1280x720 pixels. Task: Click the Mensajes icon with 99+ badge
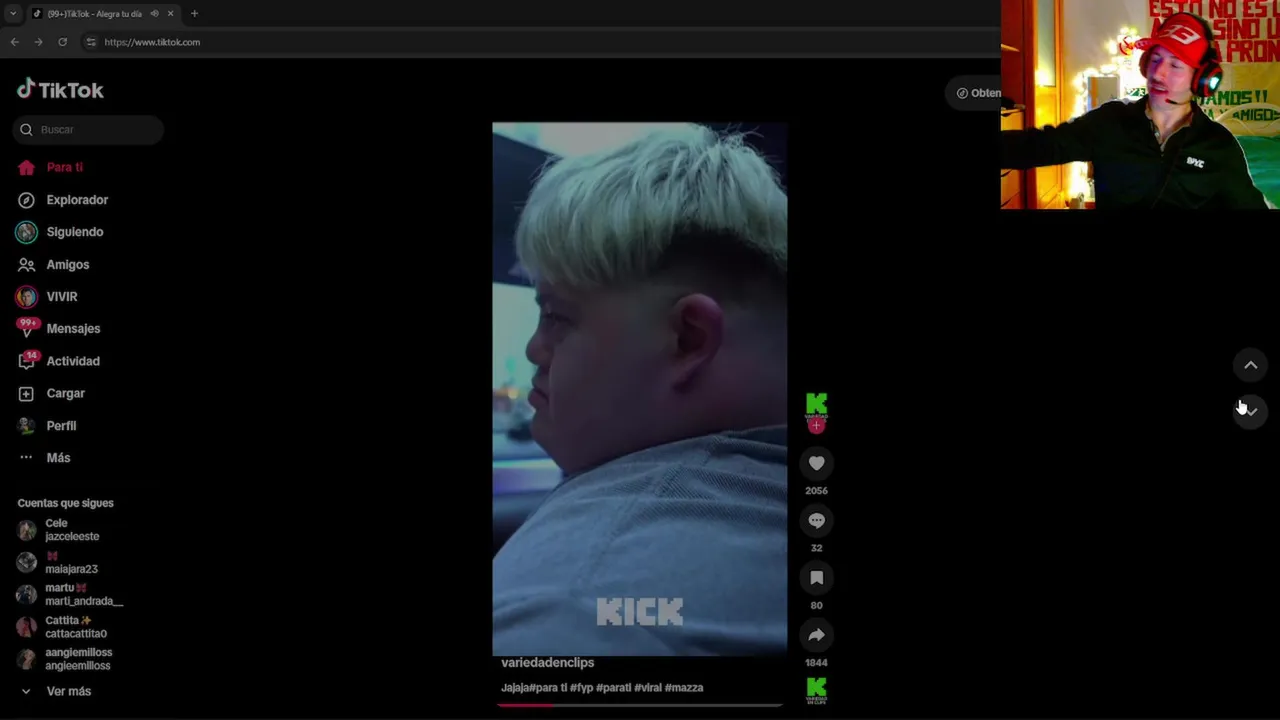click(x=26, y=328)
